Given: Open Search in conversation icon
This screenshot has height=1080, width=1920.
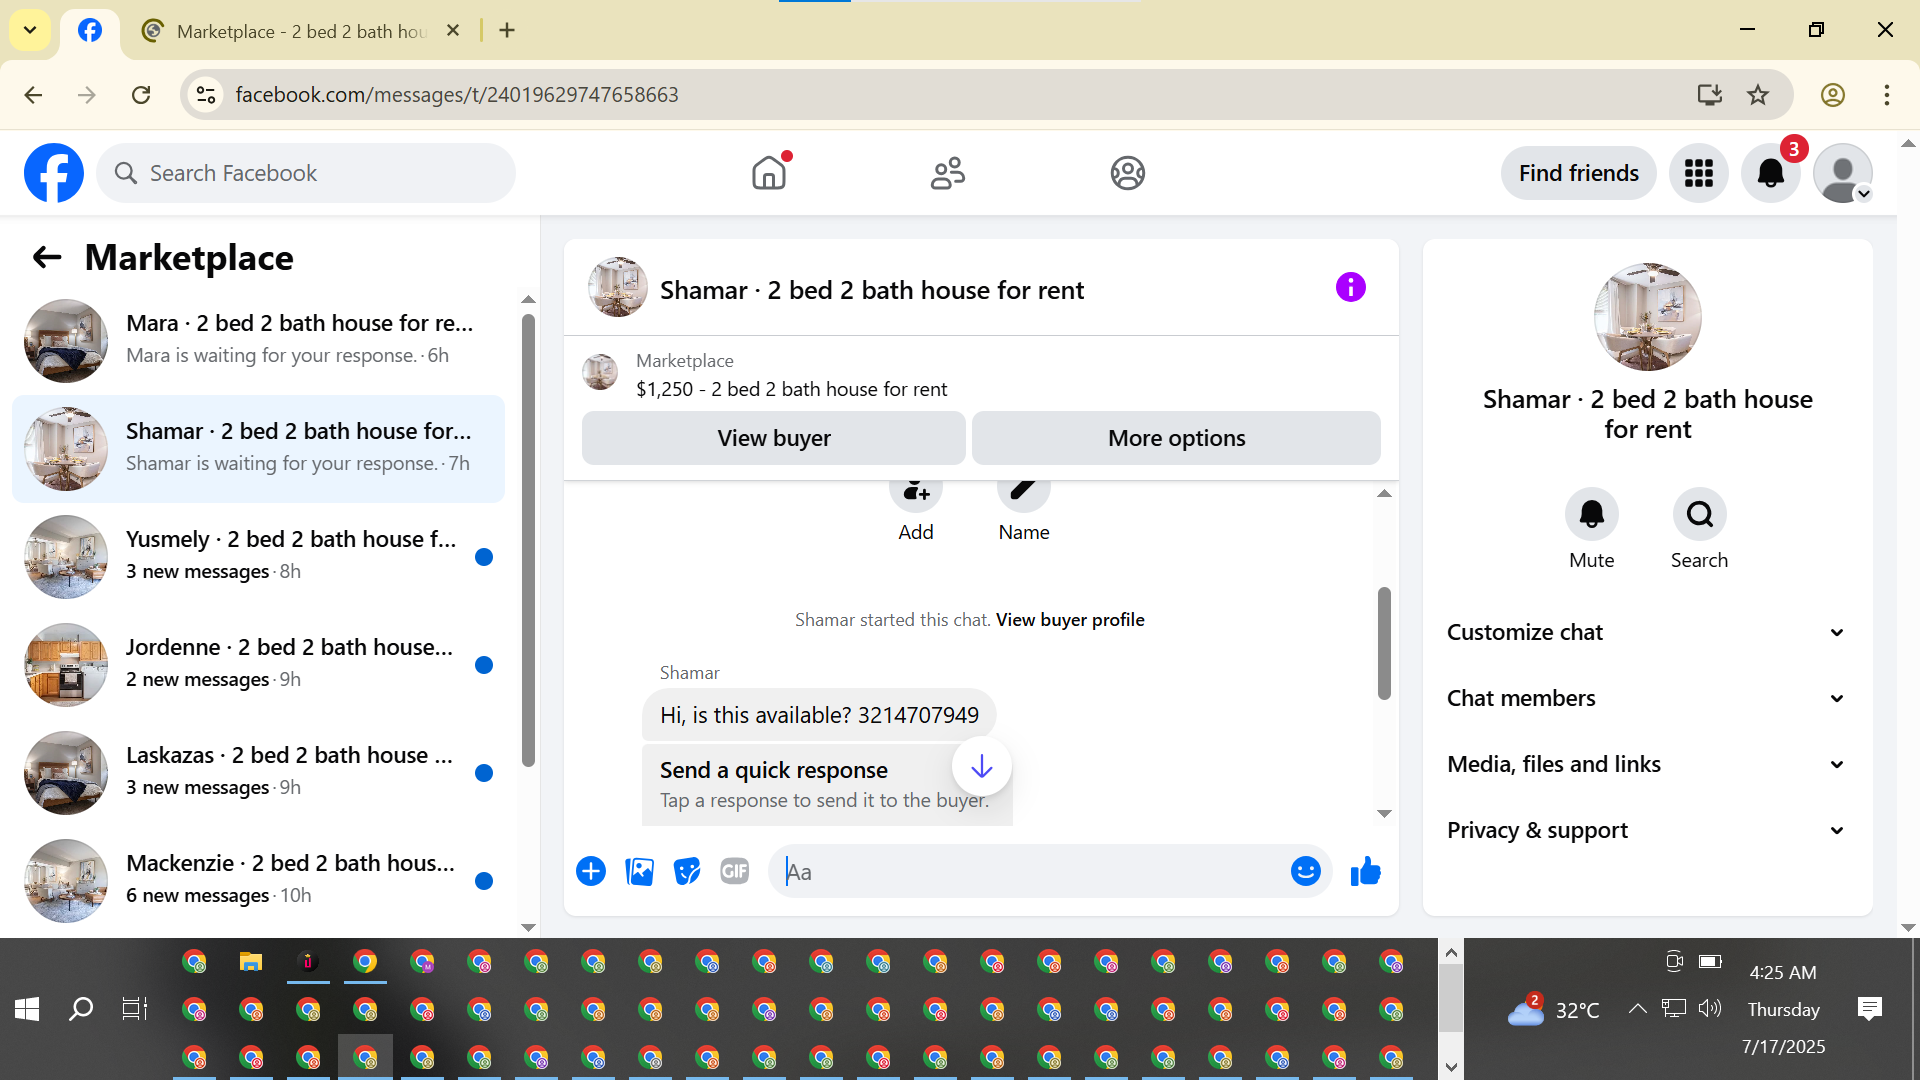Looking at the screenshot, I should pyautogui.click(x=1699, y=514).
